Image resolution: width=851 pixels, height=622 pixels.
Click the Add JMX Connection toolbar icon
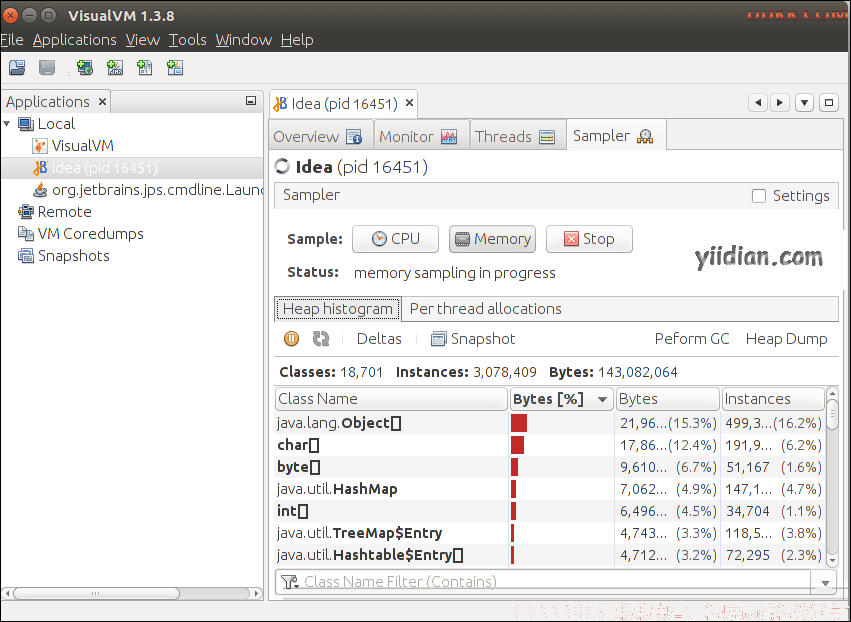coord(115,68)
